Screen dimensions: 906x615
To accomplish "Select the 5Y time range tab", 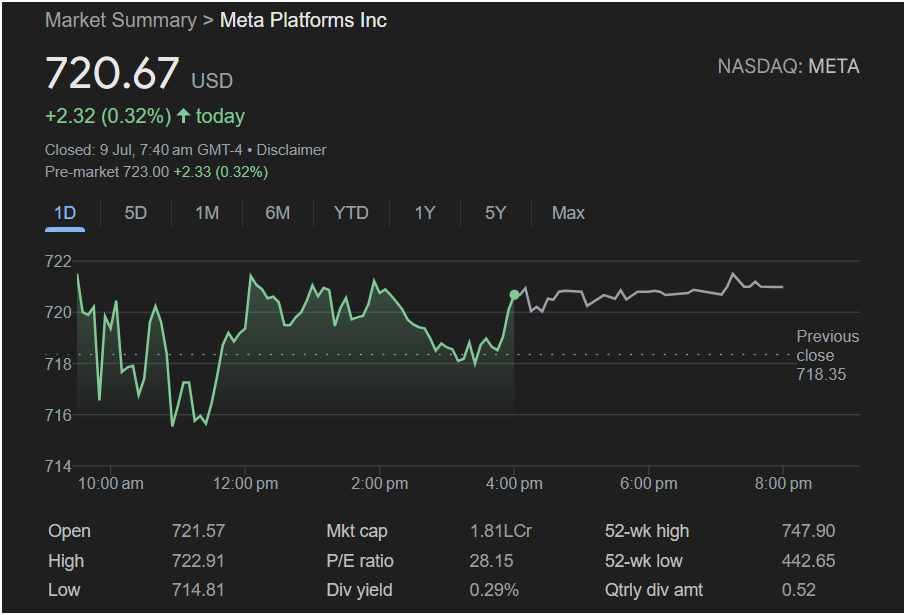I will tap(495, 213).
